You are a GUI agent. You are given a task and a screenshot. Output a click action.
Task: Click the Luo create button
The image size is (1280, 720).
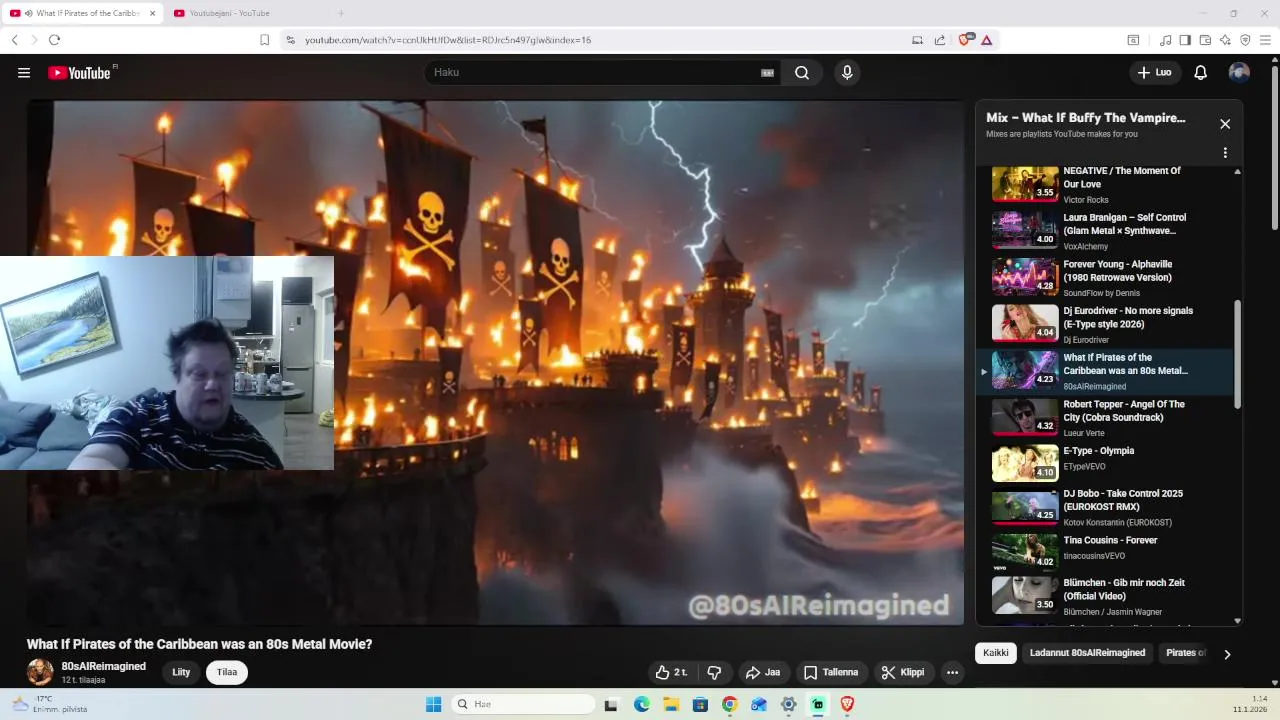pos(1154,73)
